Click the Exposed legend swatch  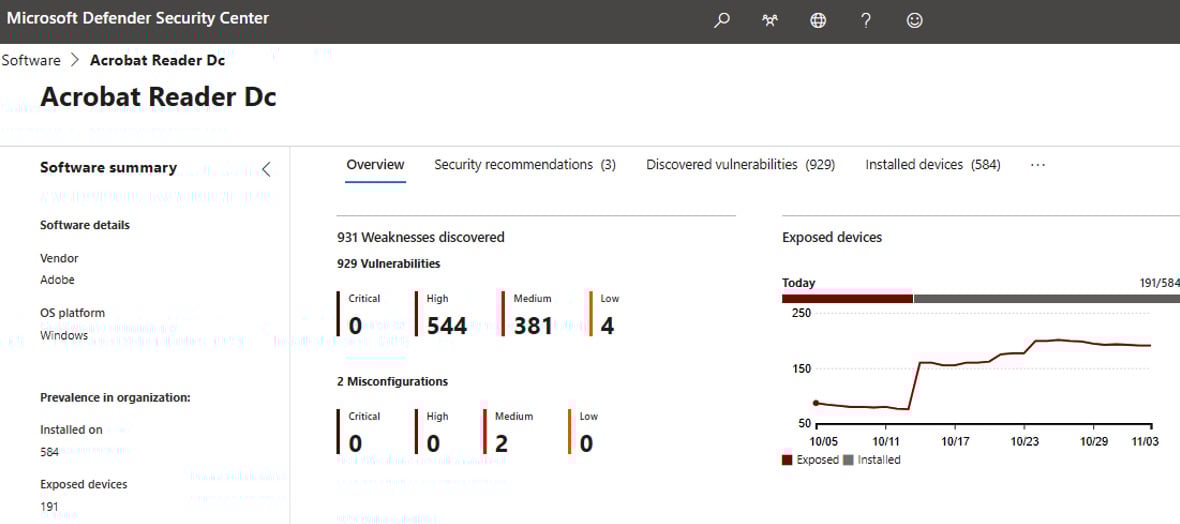(x=787, y=459)
